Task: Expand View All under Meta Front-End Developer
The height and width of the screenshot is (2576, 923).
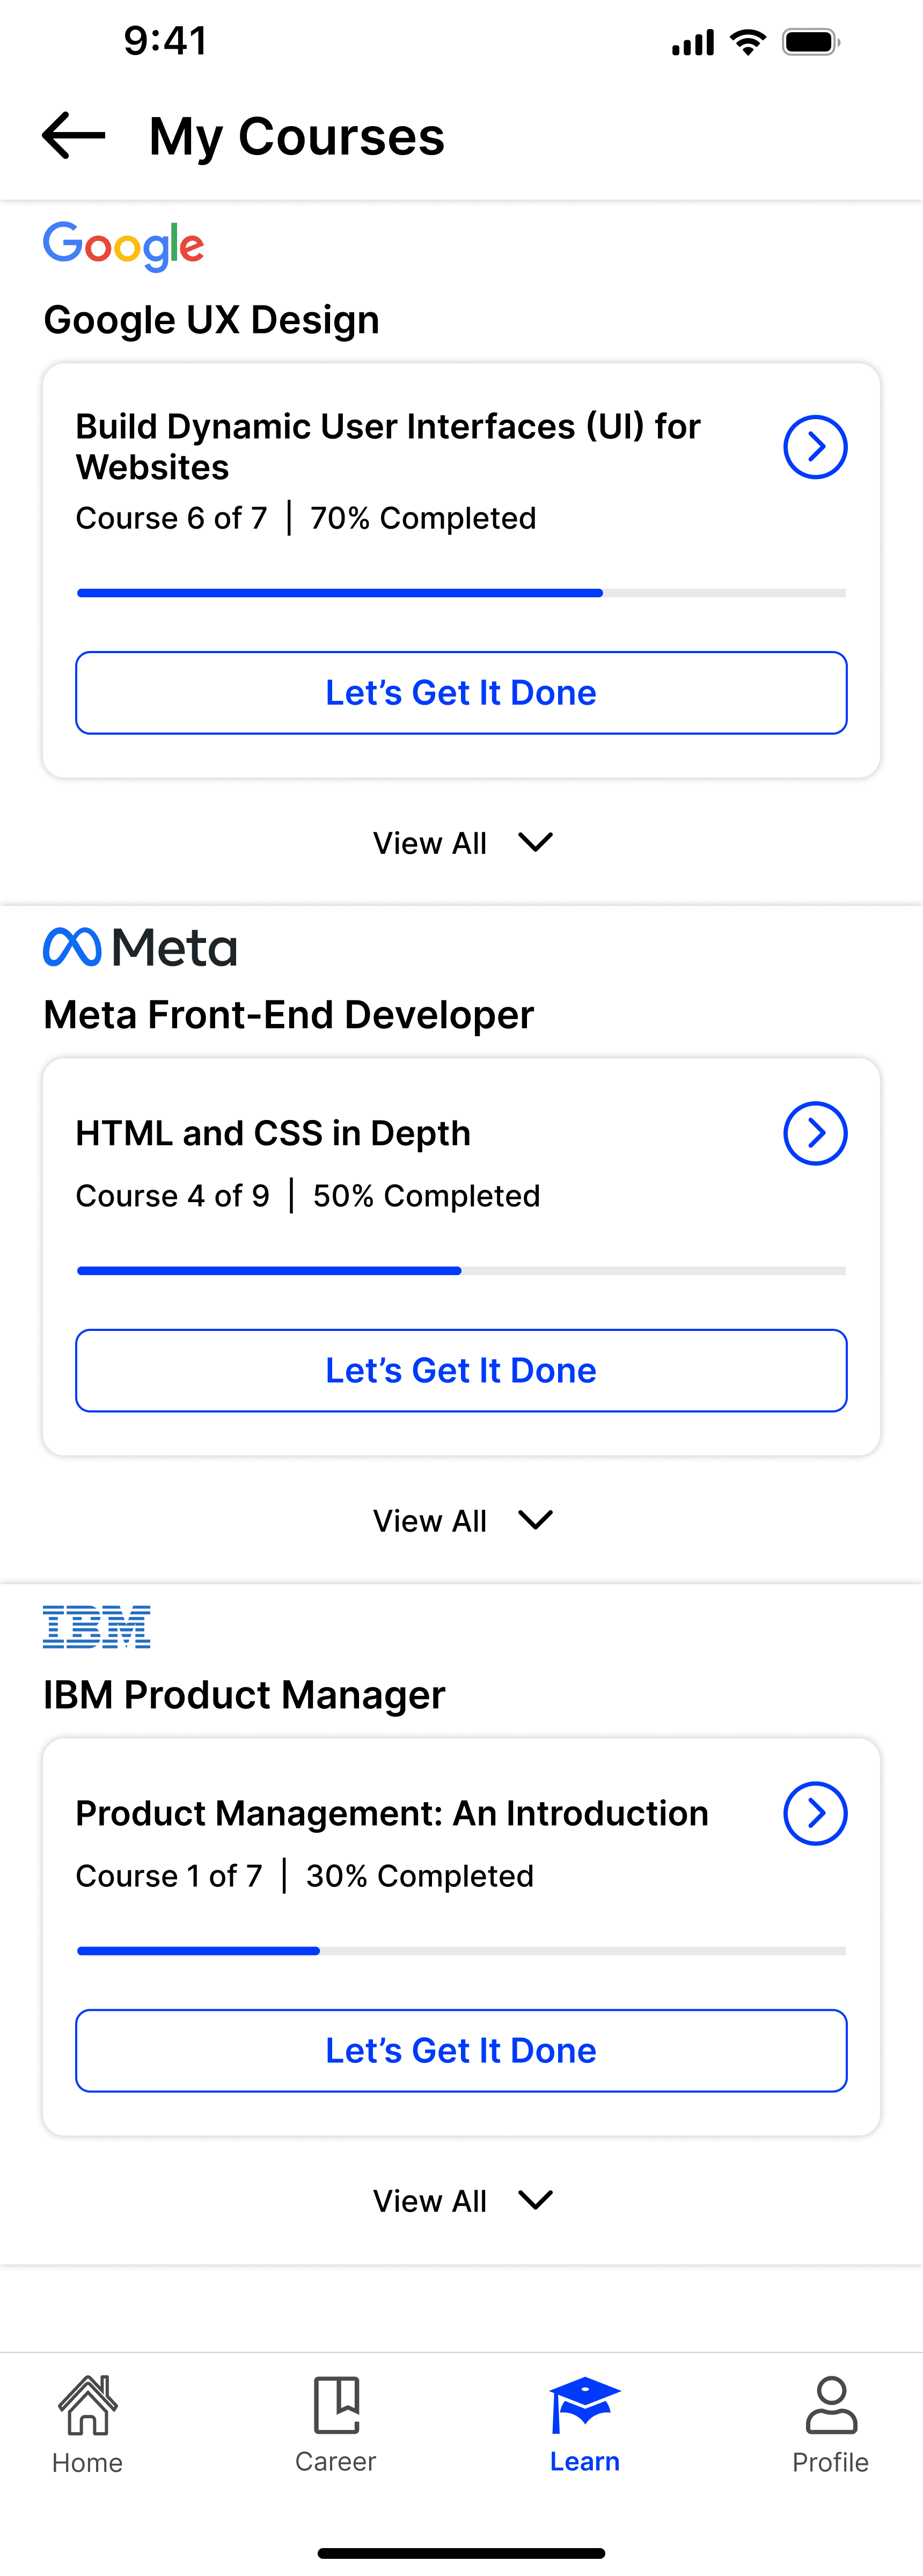Action: 462,1521
